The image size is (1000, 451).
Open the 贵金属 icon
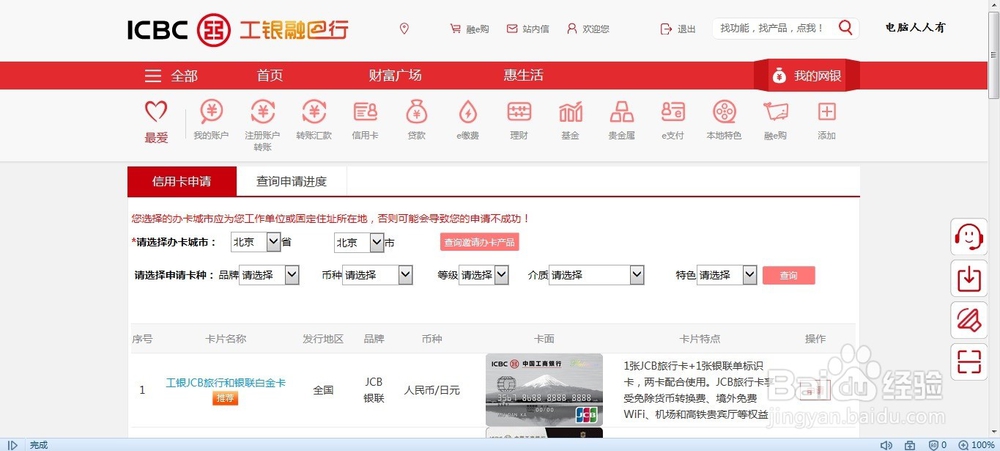[x=621, y=112]
